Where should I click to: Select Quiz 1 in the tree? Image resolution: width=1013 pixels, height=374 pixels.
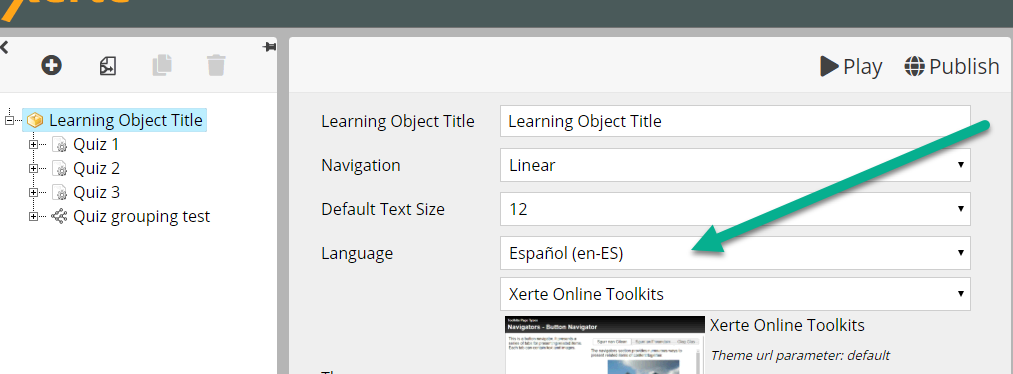[x=96, y=144]
